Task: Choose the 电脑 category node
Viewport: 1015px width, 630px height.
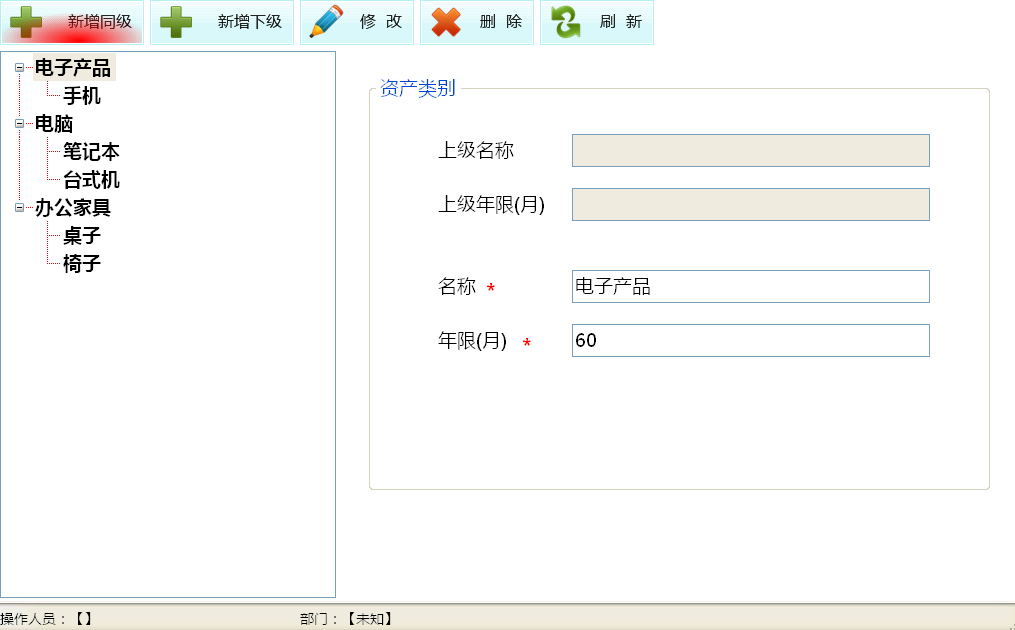Action: pos(54,124)
